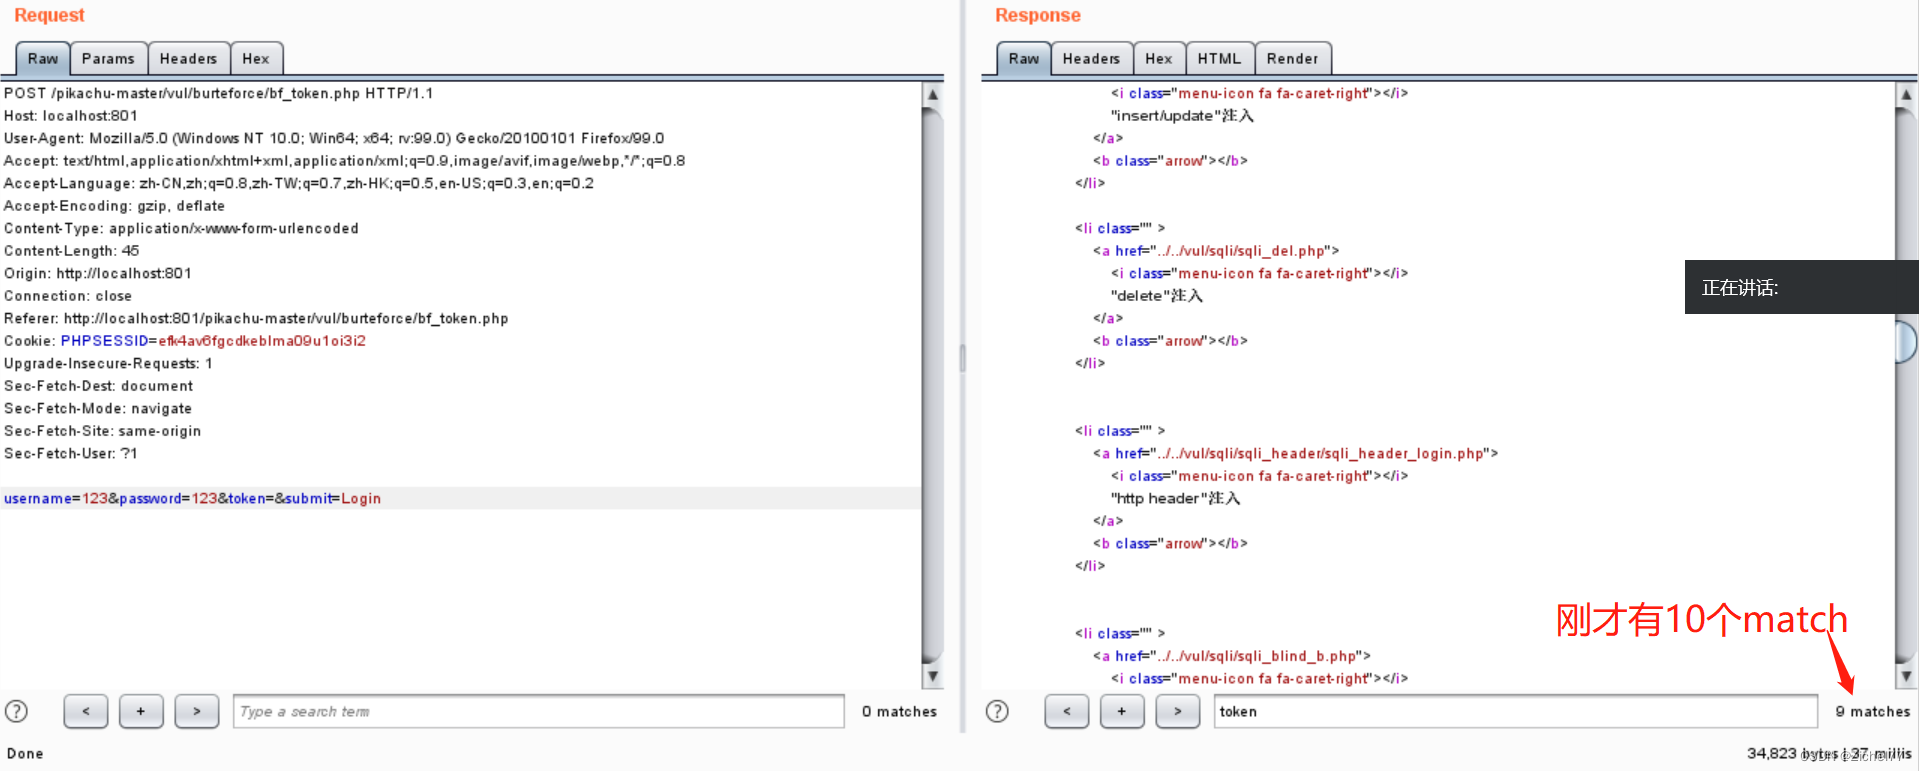Click the PHPSESSID cookie value
This screenshot has width=1919, height=771.
coord(262,341)
